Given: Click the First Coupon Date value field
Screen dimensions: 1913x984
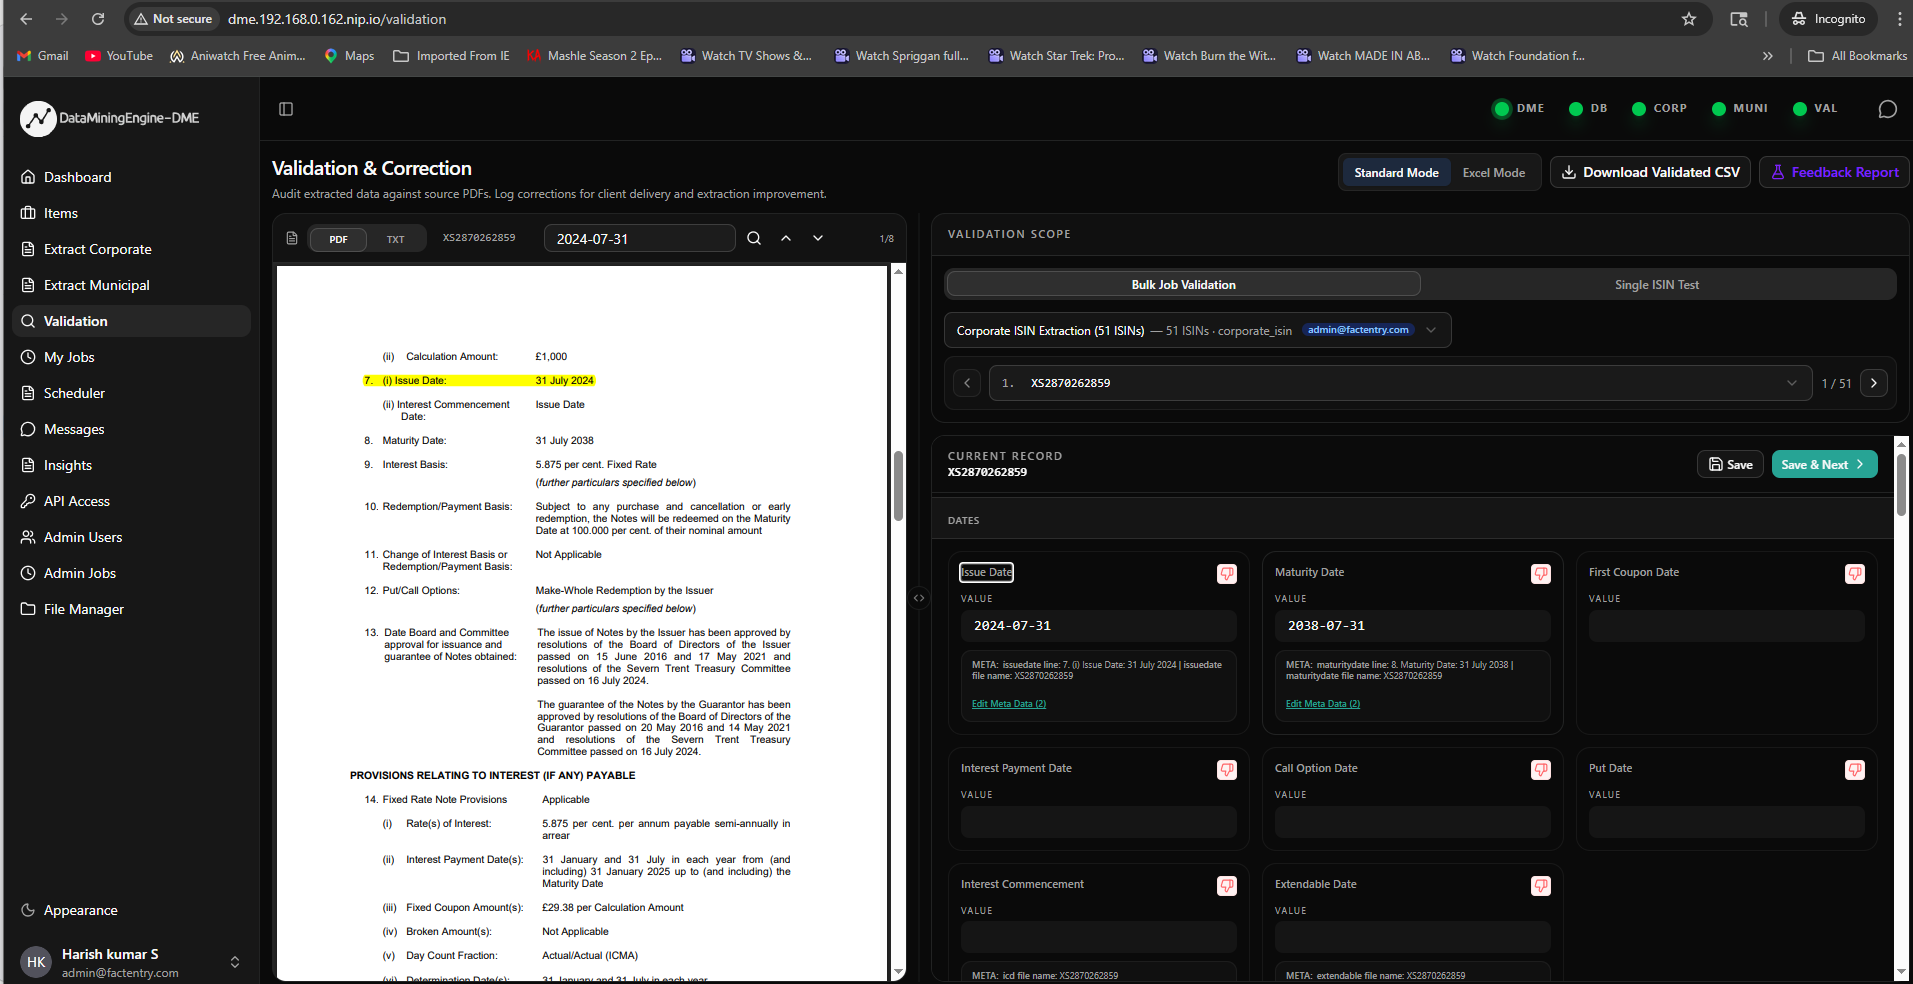Looking at the screenshot, I should tap(1726, 626).
